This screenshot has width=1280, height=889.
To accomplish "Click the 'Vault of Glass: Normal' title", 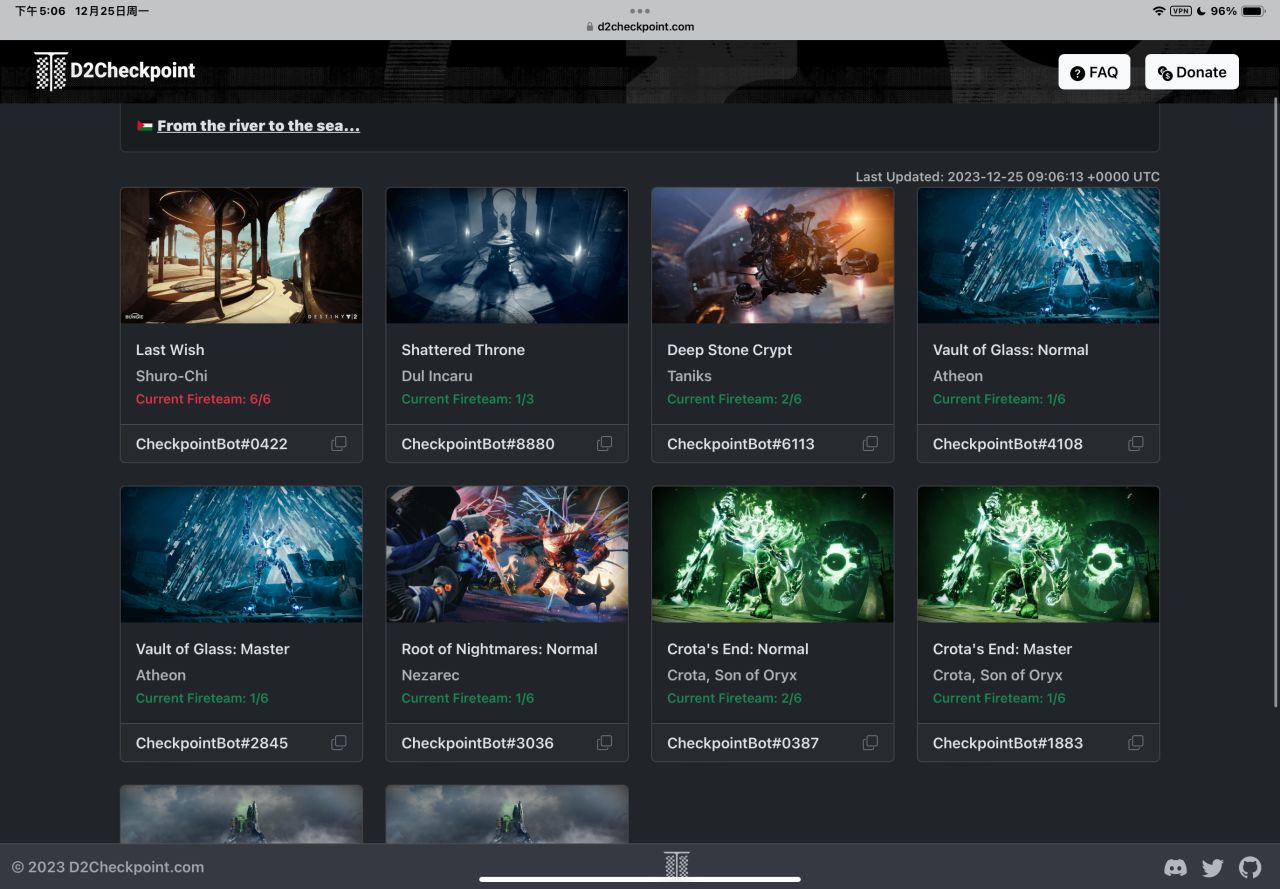I will click(1010, 350).
